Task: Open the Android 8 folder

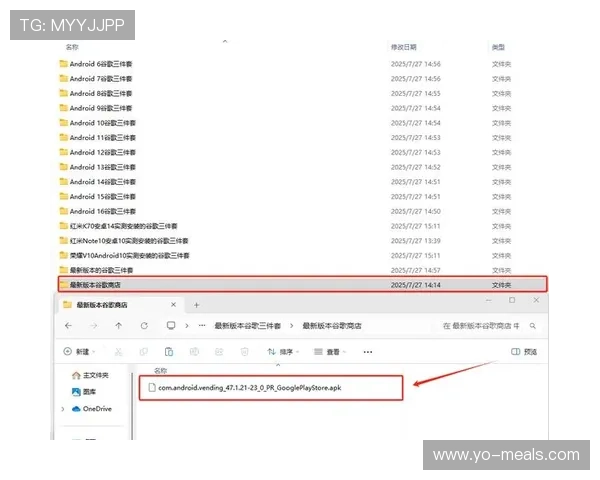Action: click(x=96, y=93)
